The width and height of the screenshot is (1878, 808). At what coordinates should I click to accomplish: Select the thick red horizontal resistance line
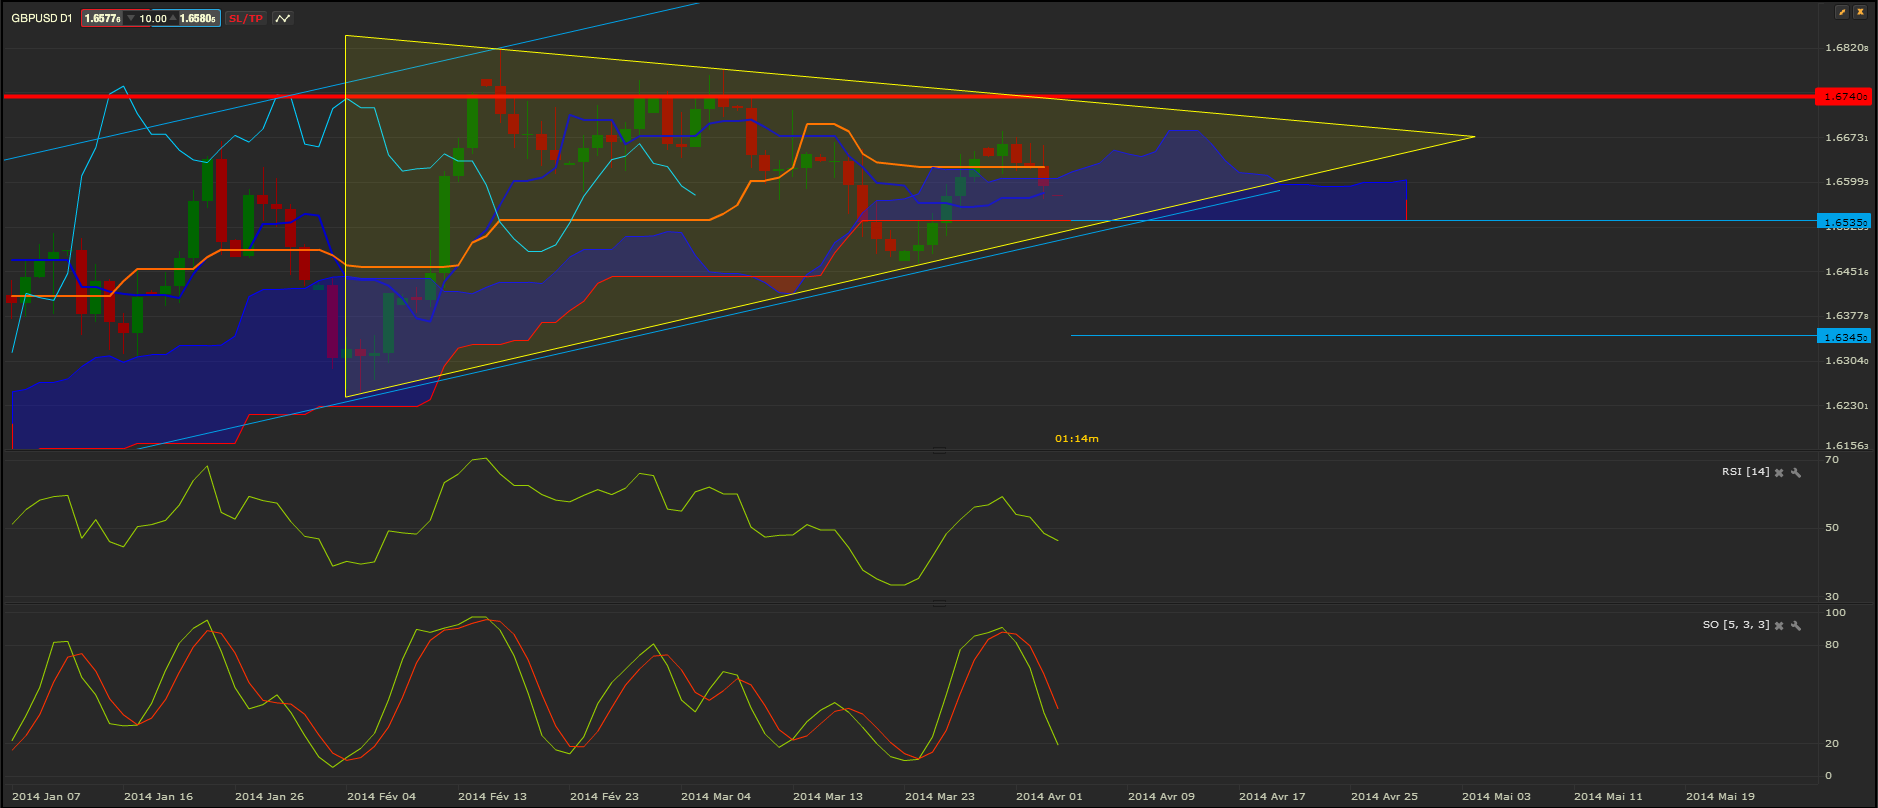pyautogui.click(x=909, y=96)
